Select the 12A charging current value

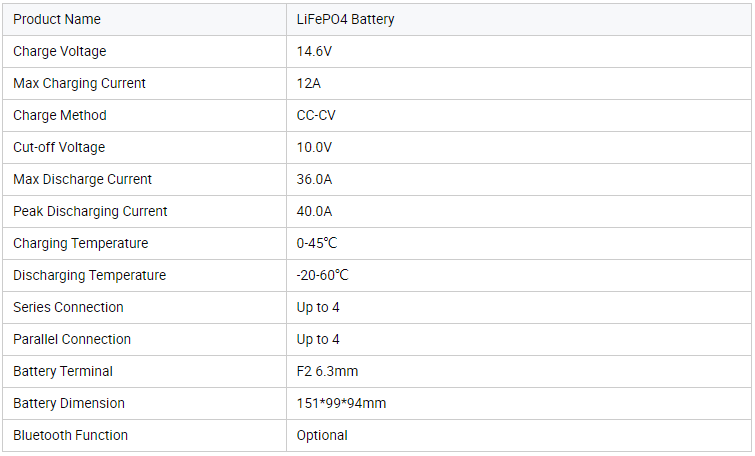309,84
